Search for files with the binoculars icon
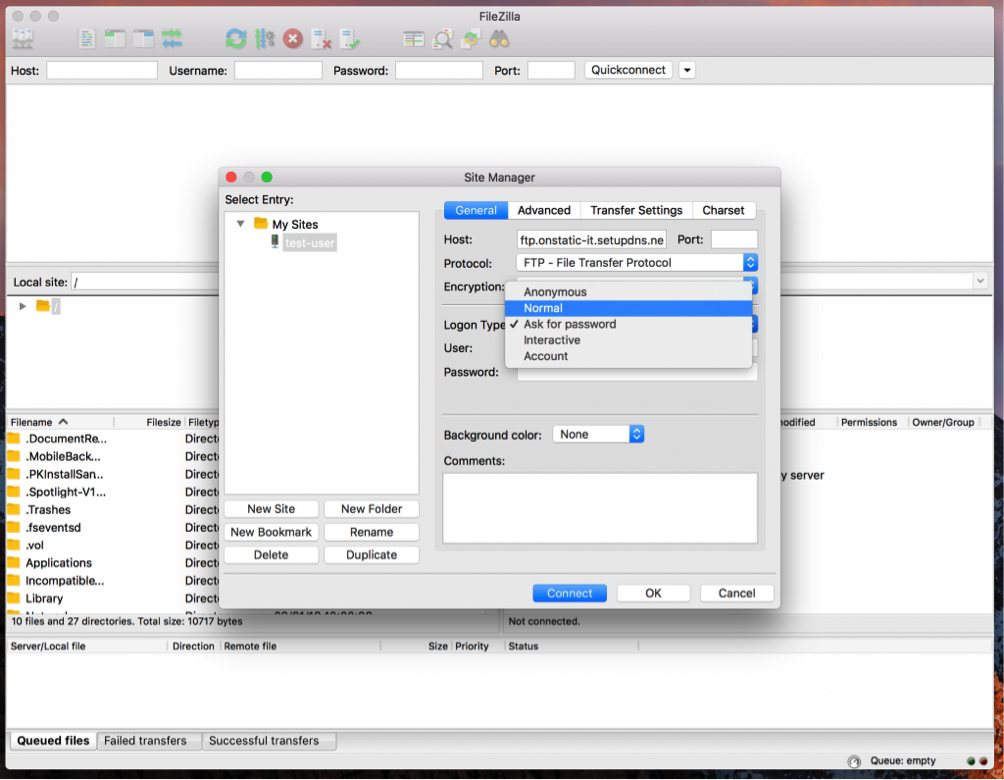This screenshot has height=780, width=1004. [x=499, y=40]
